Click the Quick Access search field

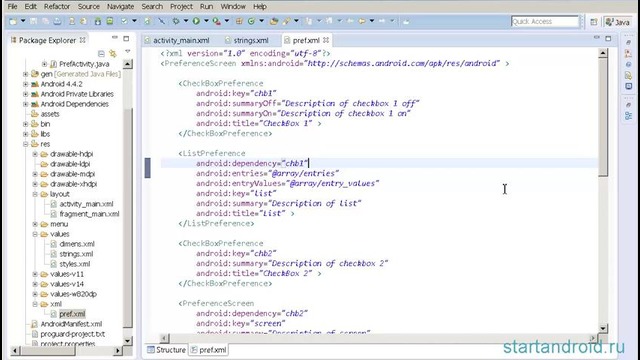[x=545, y=21]
